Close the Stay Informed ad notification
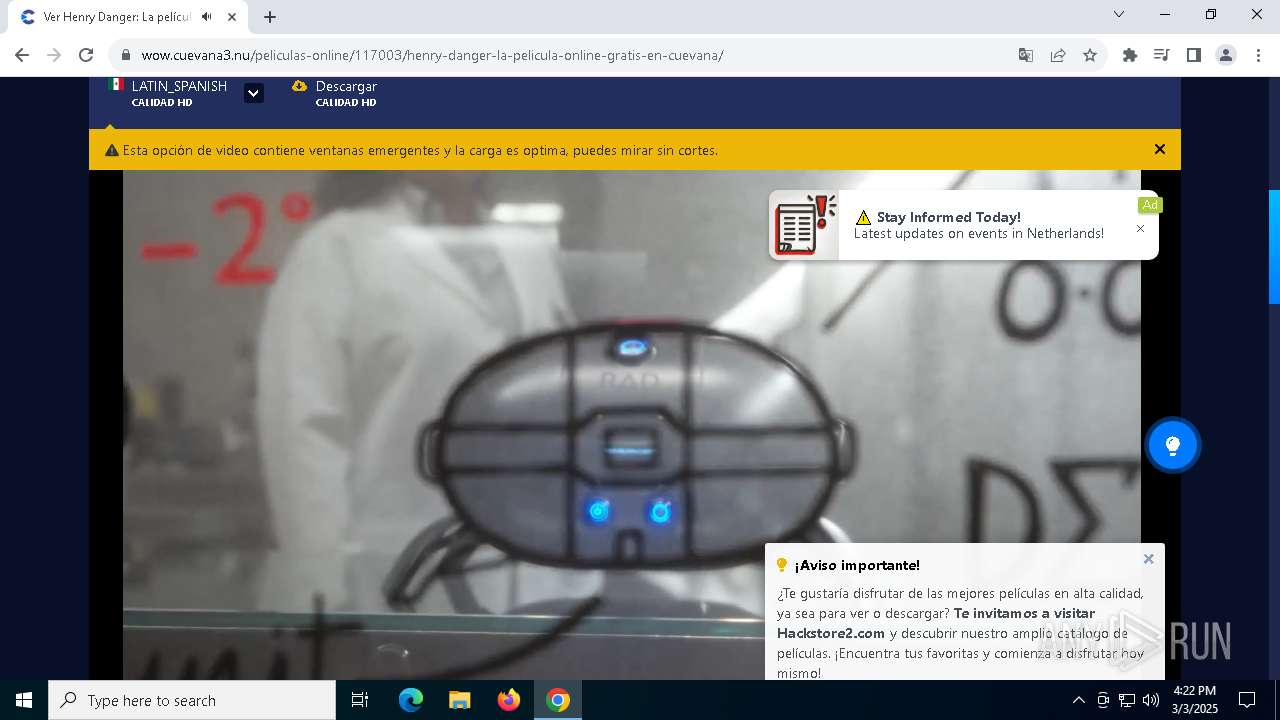The width and height of the screenshot is (1280, 720). coord(1140,229)
